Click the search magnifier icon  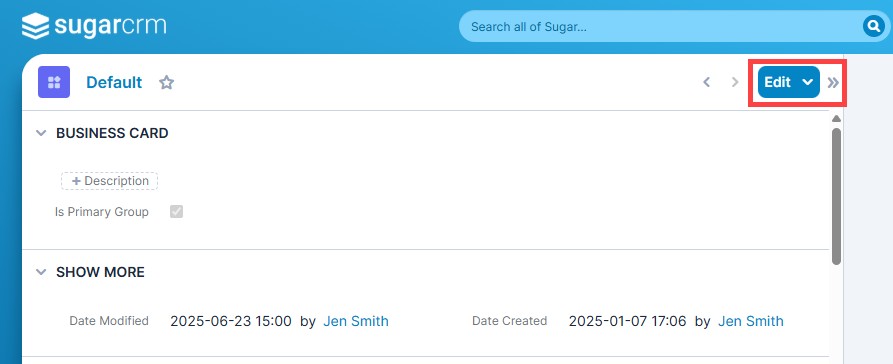point(874,26)
